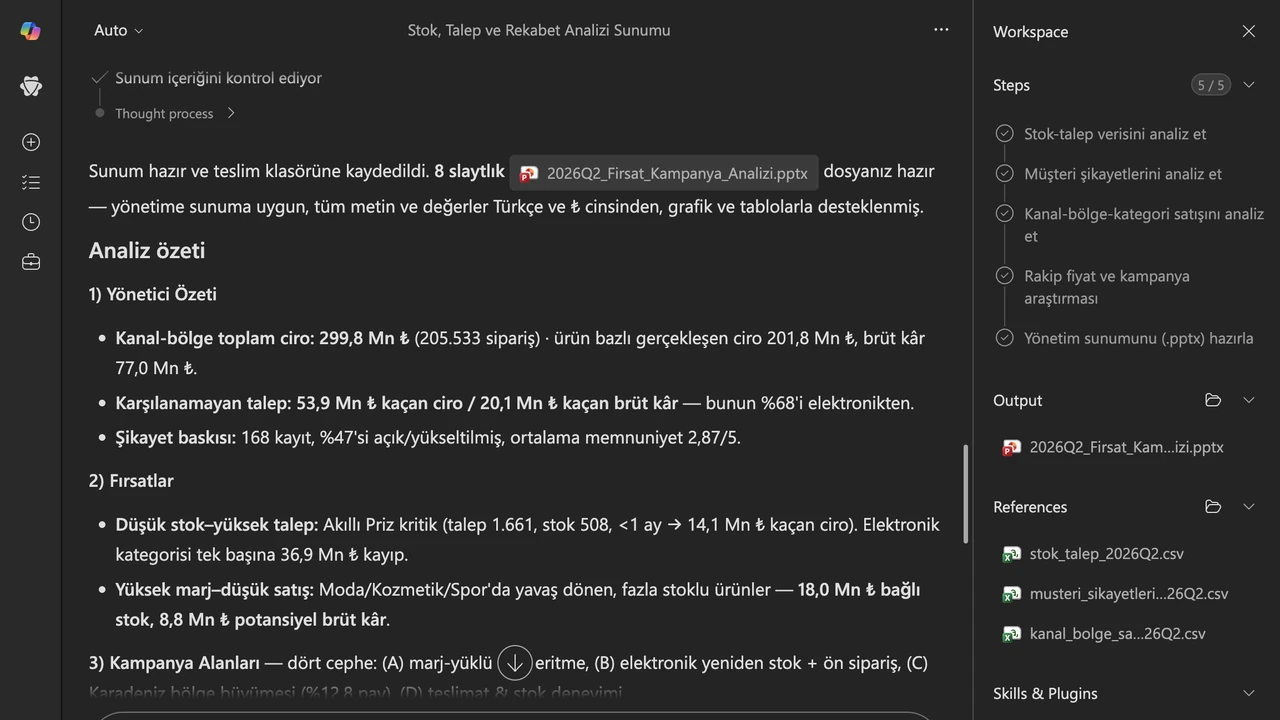Click the chat vertical scrollbar

click(965, 493)
